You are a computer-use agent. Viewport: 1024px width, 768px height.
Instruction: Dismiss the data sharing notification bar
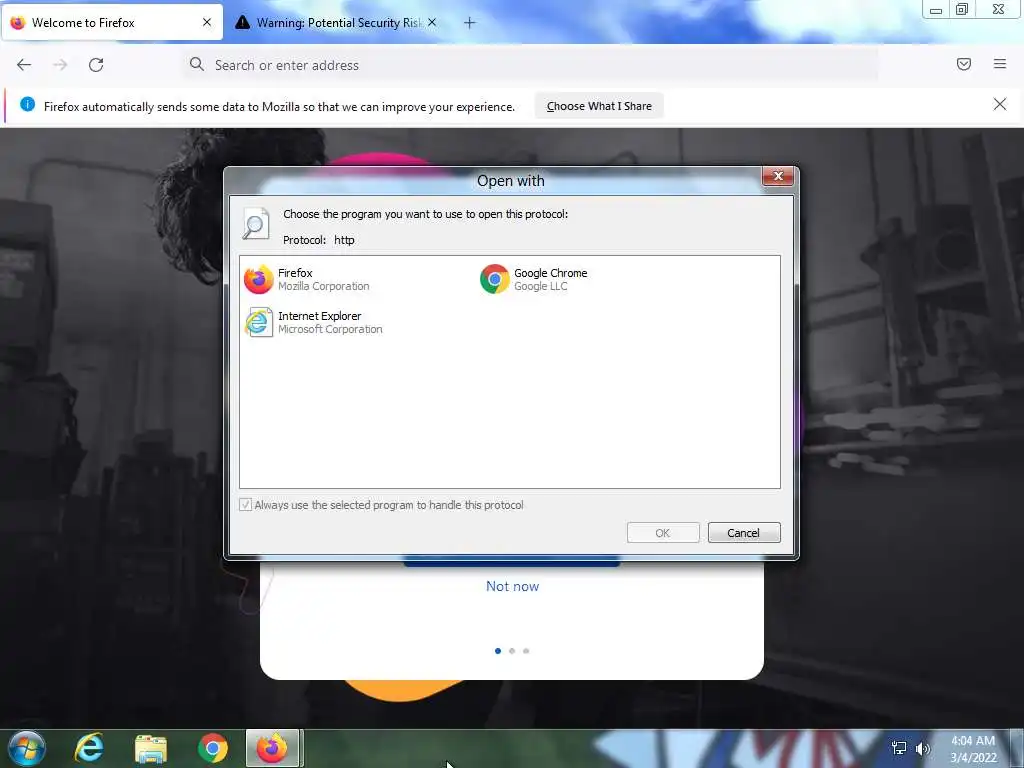point(1000,104)
